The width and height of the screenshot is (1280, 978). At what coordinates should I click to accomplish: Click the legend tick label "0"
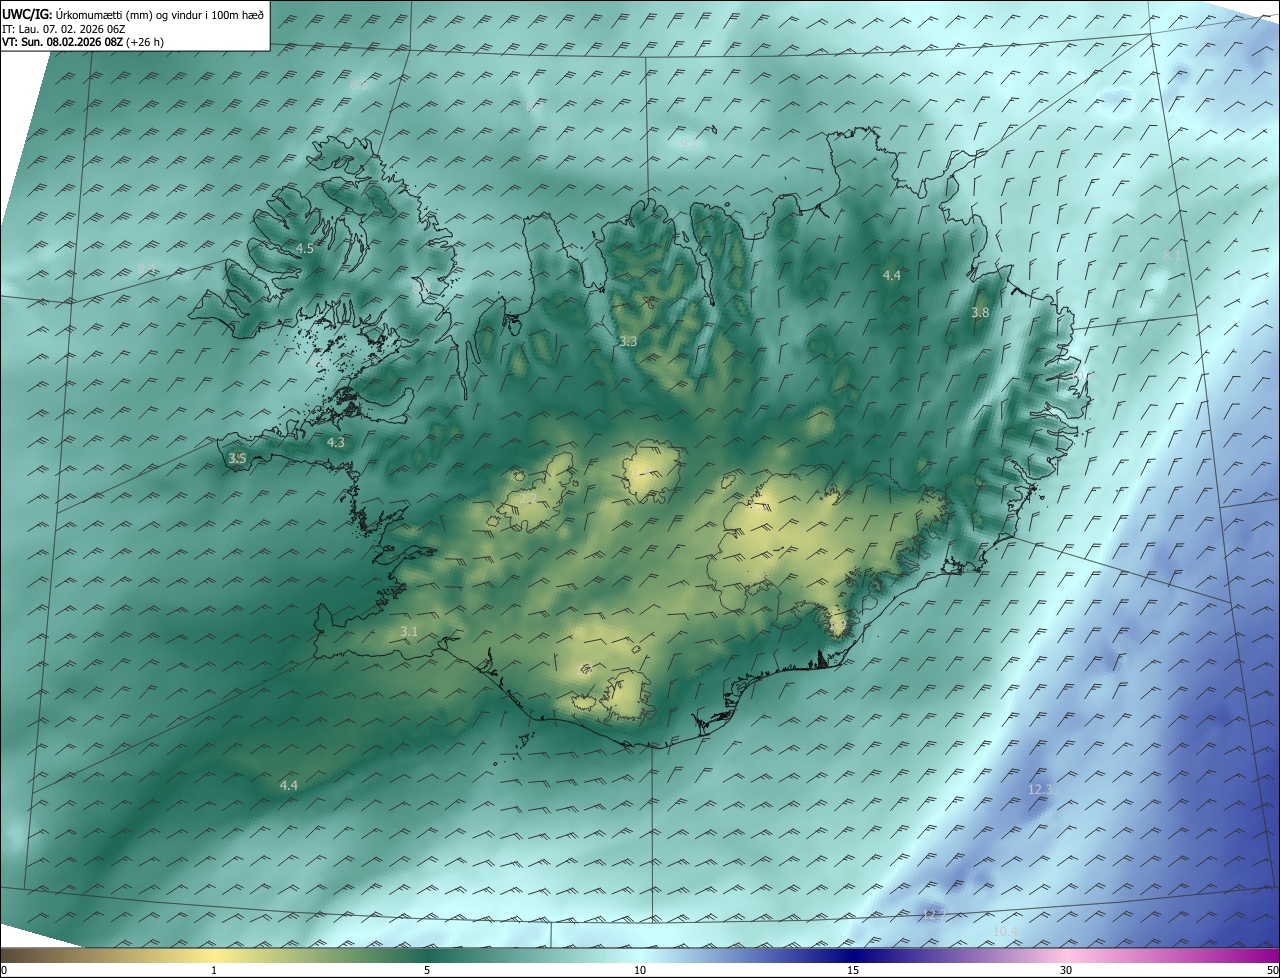4,970
